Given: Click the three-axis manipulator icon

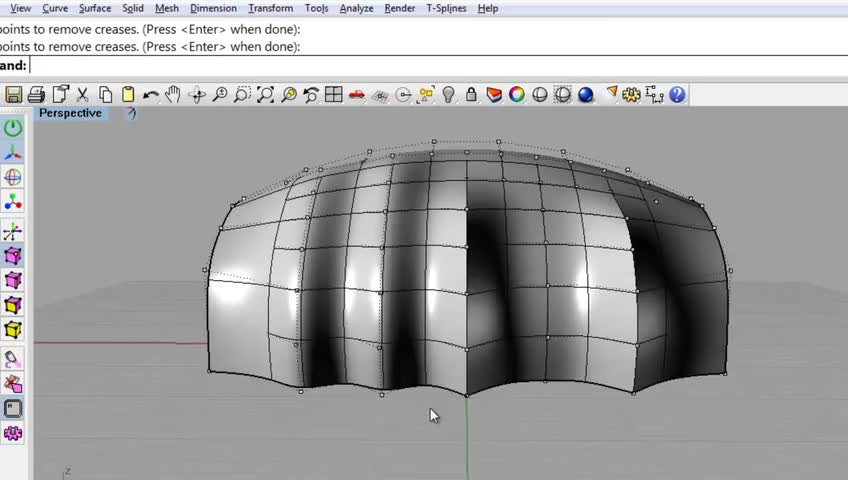Looking at the screenshot, I should [x=13, y=152].
